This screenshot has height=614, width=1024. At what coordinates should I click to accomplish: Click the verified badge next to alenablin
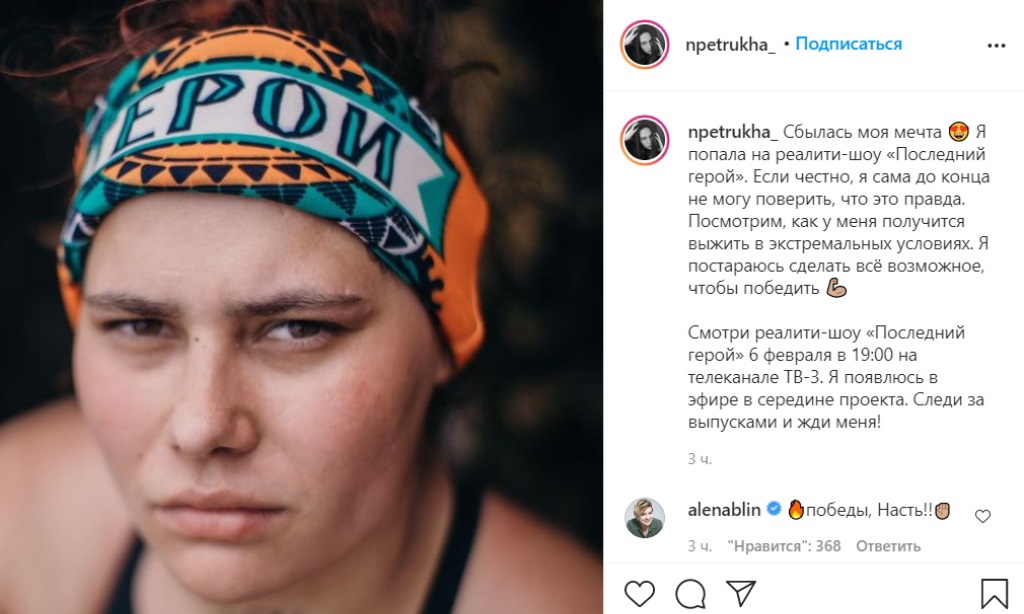[774, 509]
